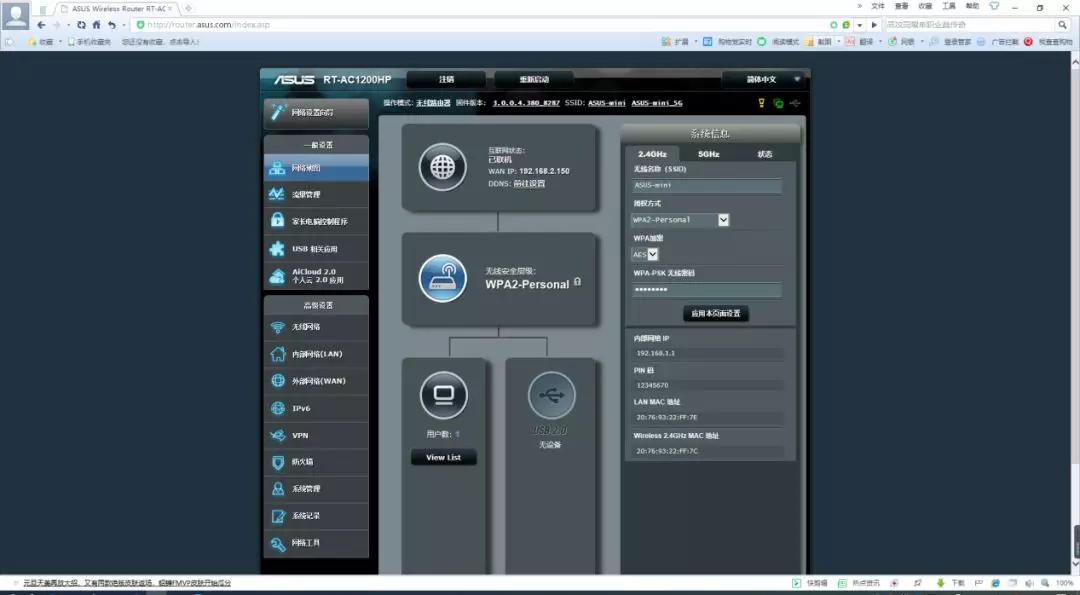Switch to 5GHz tab in System Info
This screenshot has width=1080, height=595.
709,154
